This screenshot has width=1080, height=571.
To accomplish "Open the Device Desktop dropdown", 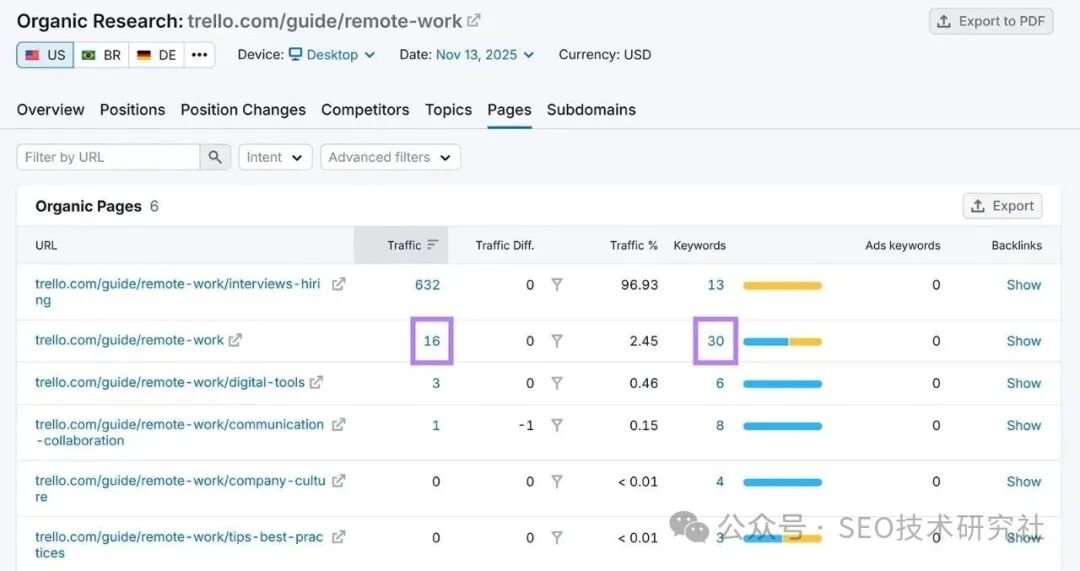I will [x=332, y=54].
